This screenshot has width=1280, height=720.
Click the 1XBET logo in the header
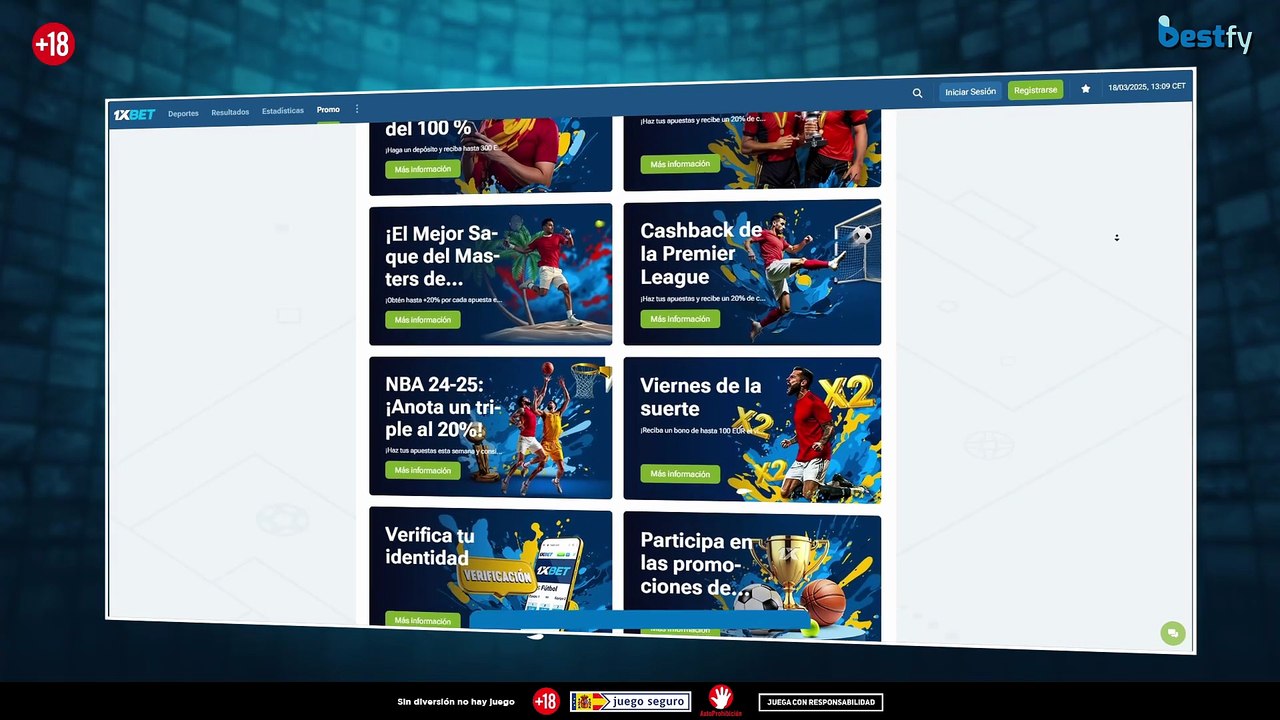click(134, 114)
